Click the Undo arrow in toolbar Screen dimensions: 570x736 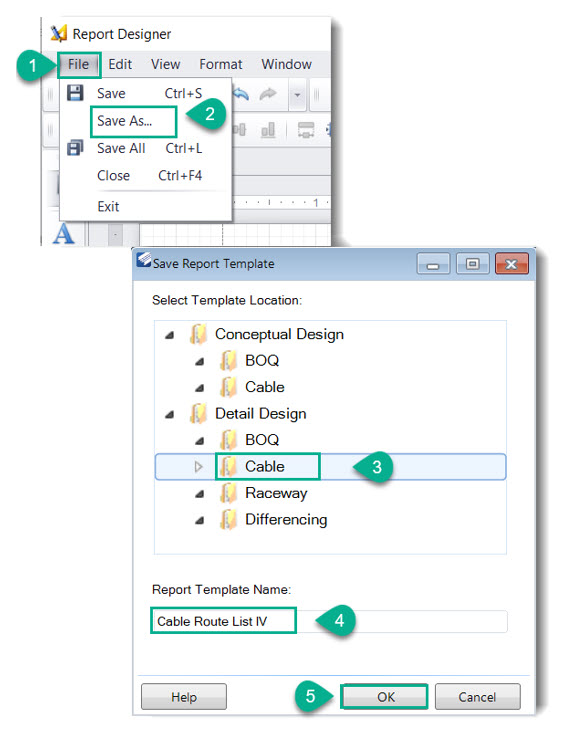(x=241, y=94)
